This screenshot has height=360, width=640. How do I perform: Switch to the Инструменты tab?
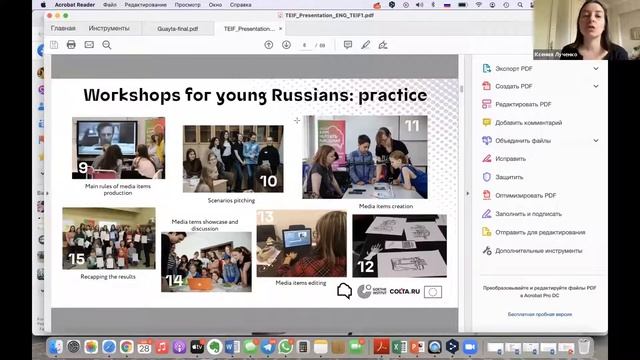pos(109,28)
